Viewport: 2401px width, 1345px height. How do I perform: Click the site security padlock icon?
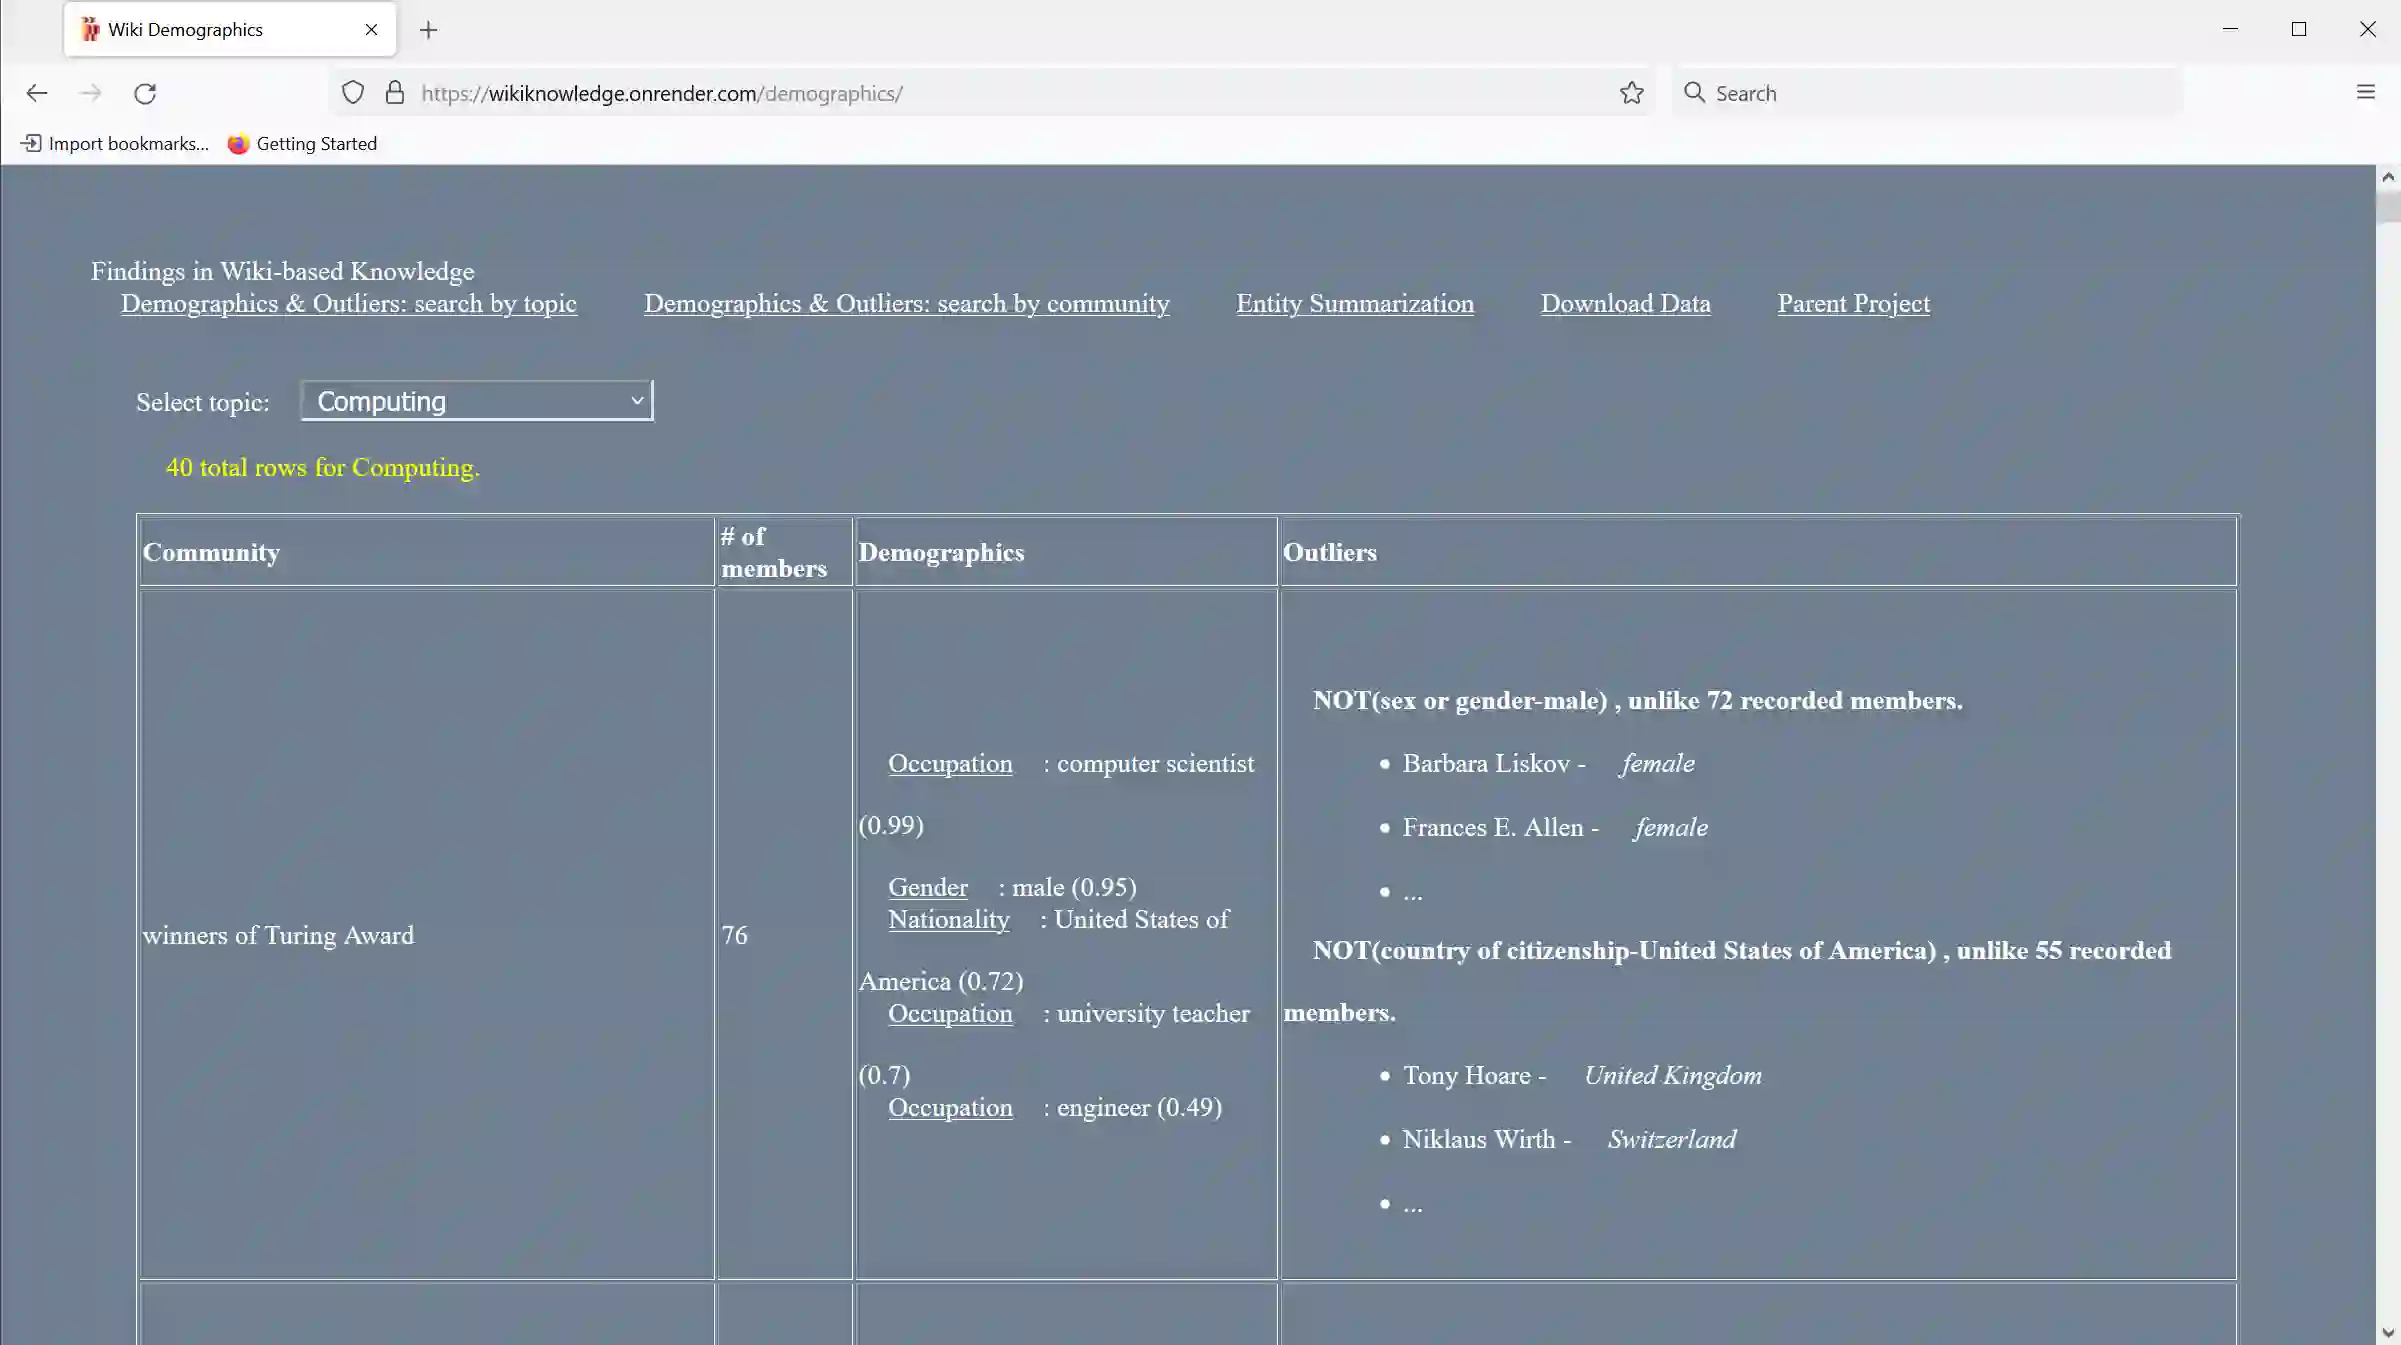point(395,93)
